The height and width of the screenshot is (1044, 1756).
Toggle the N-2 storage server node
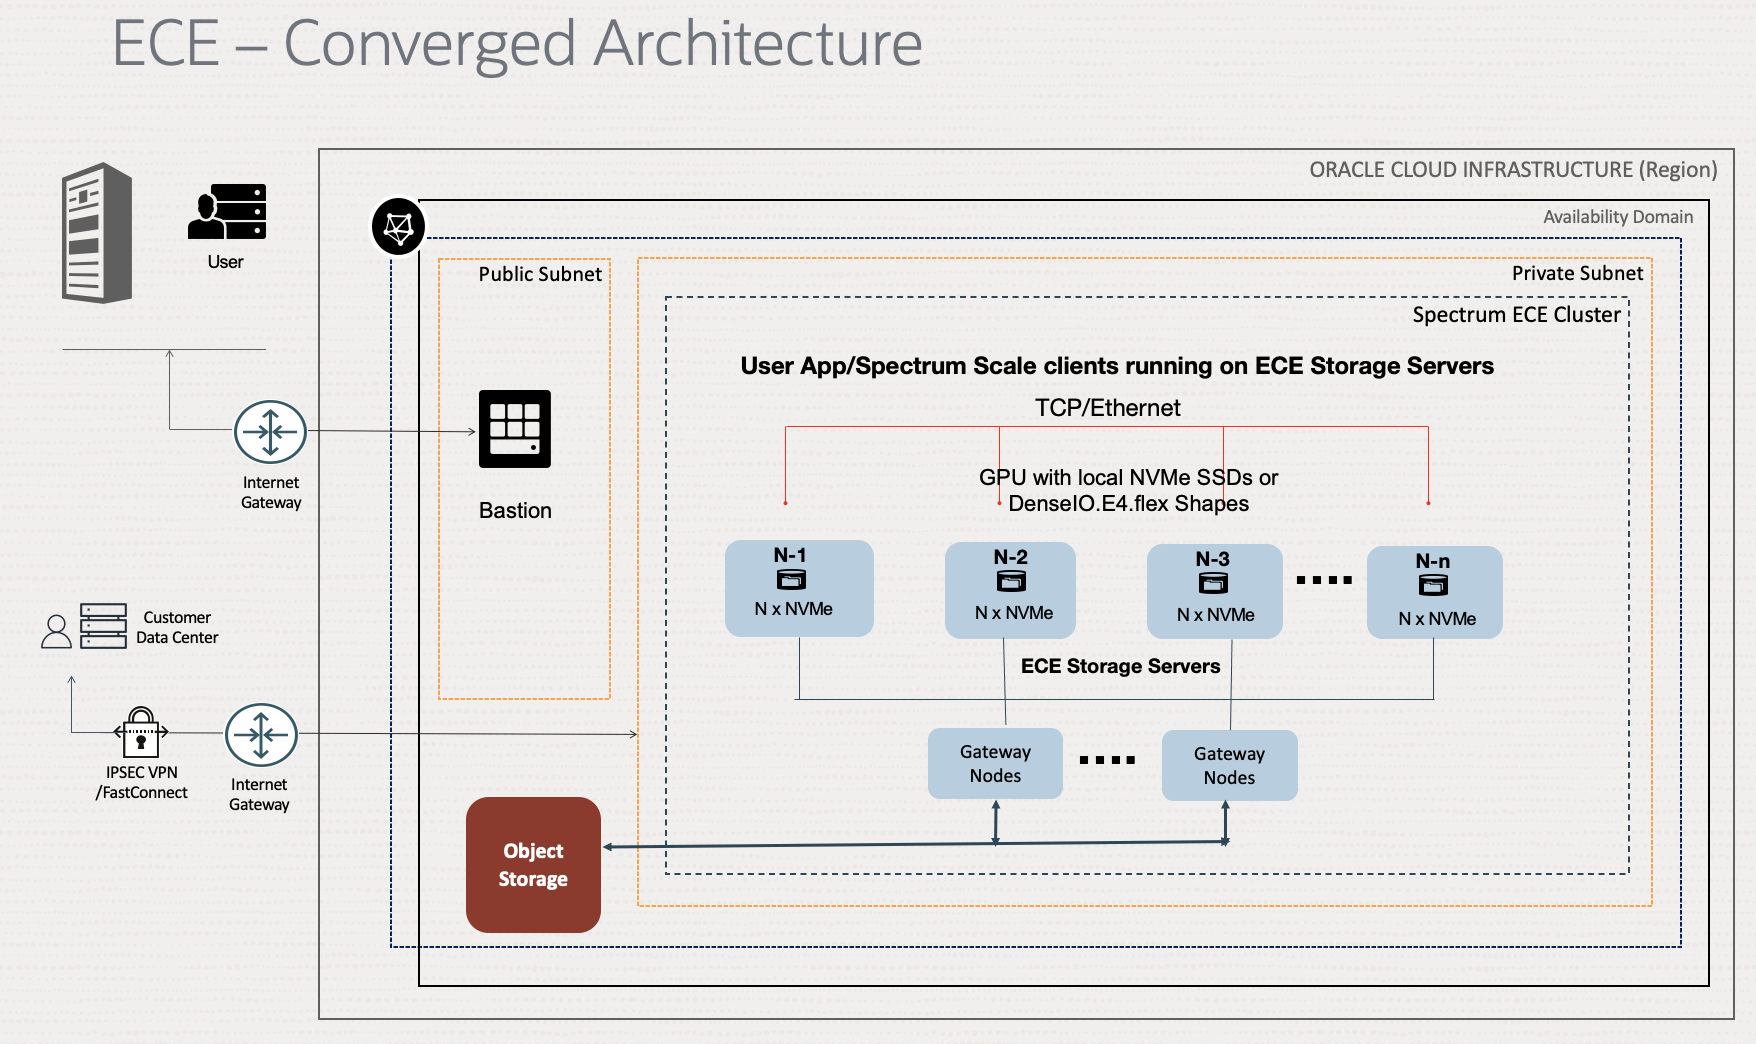pos(1010,590)
